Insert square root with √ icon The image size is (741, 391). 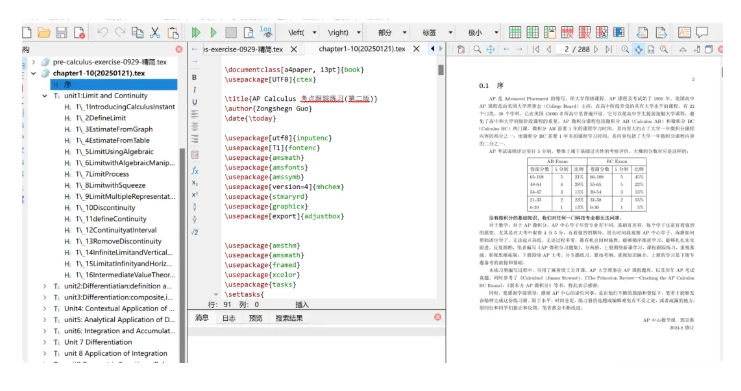tap(195, 232)
